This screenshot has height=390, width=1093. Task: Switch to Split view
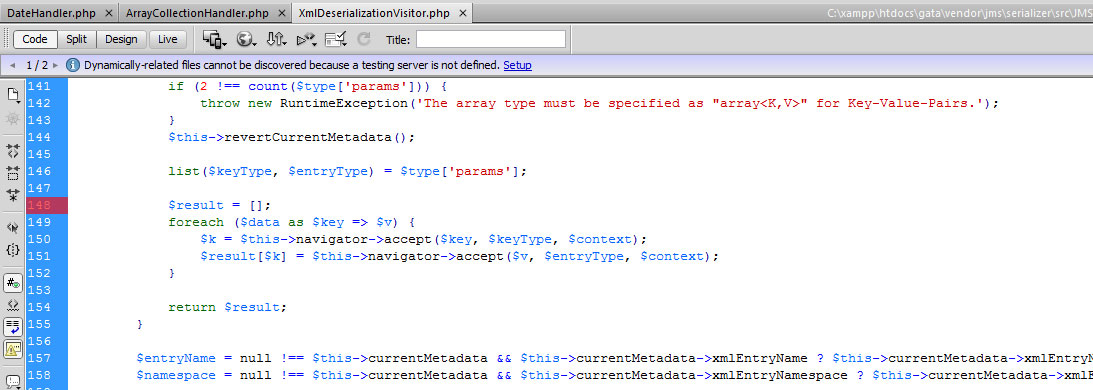point(77,40)
